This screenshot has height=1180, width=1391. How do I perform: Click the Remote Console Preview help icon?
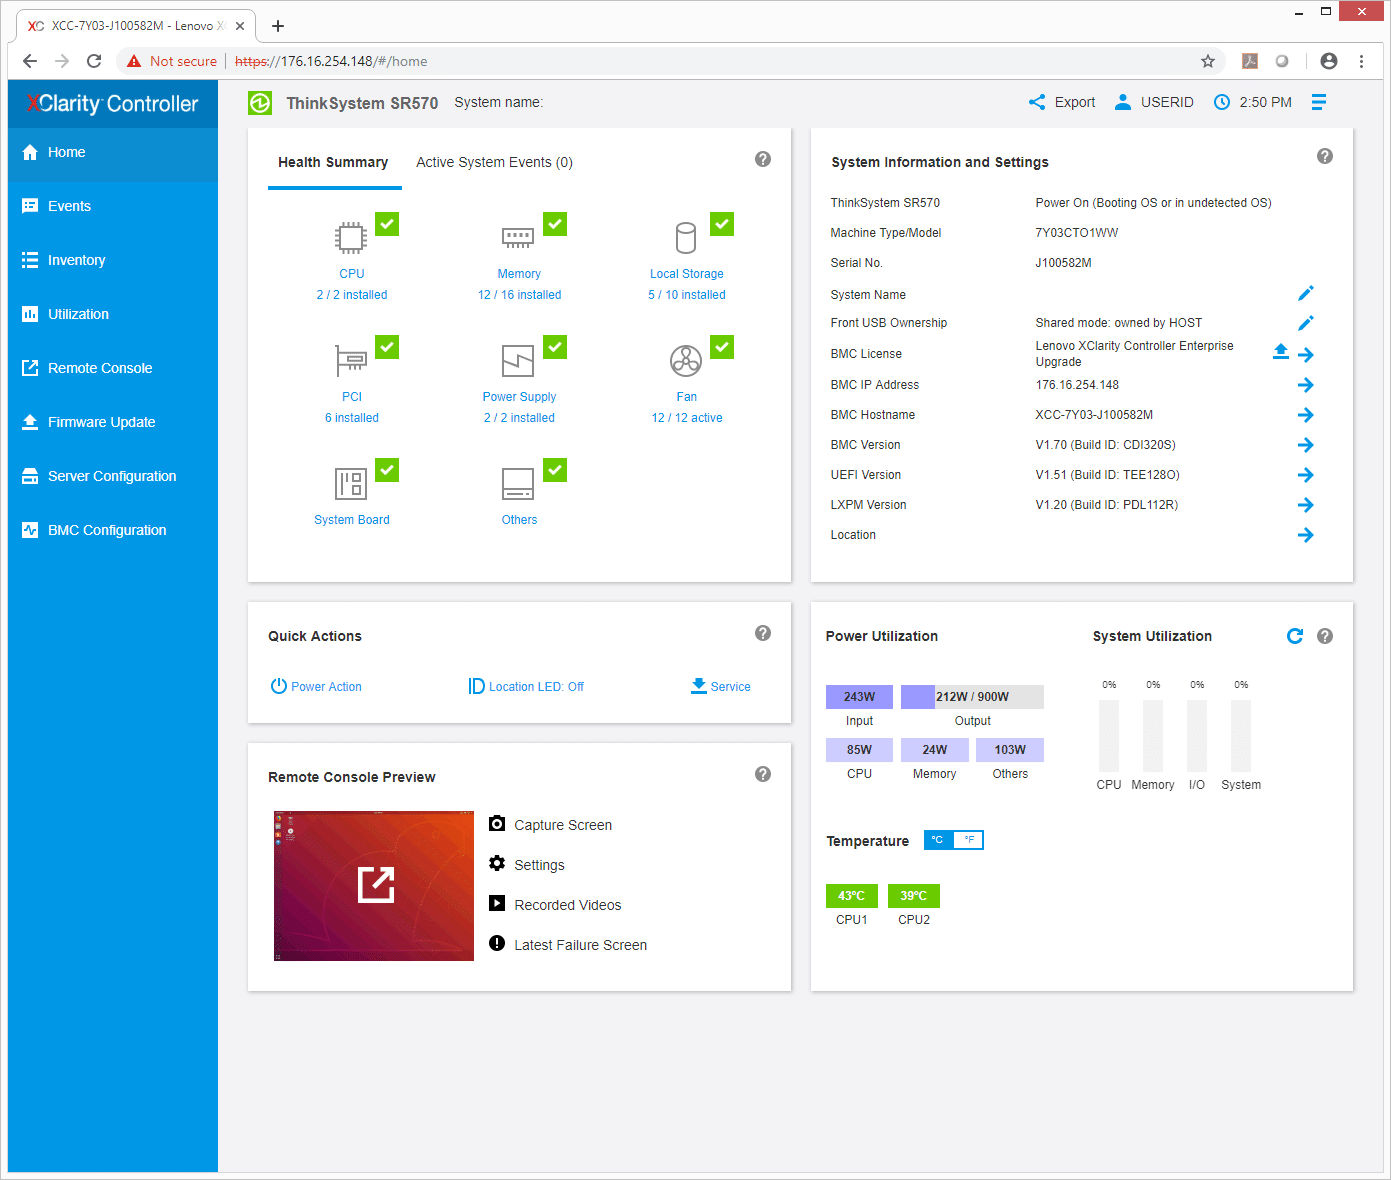[763, 774]
